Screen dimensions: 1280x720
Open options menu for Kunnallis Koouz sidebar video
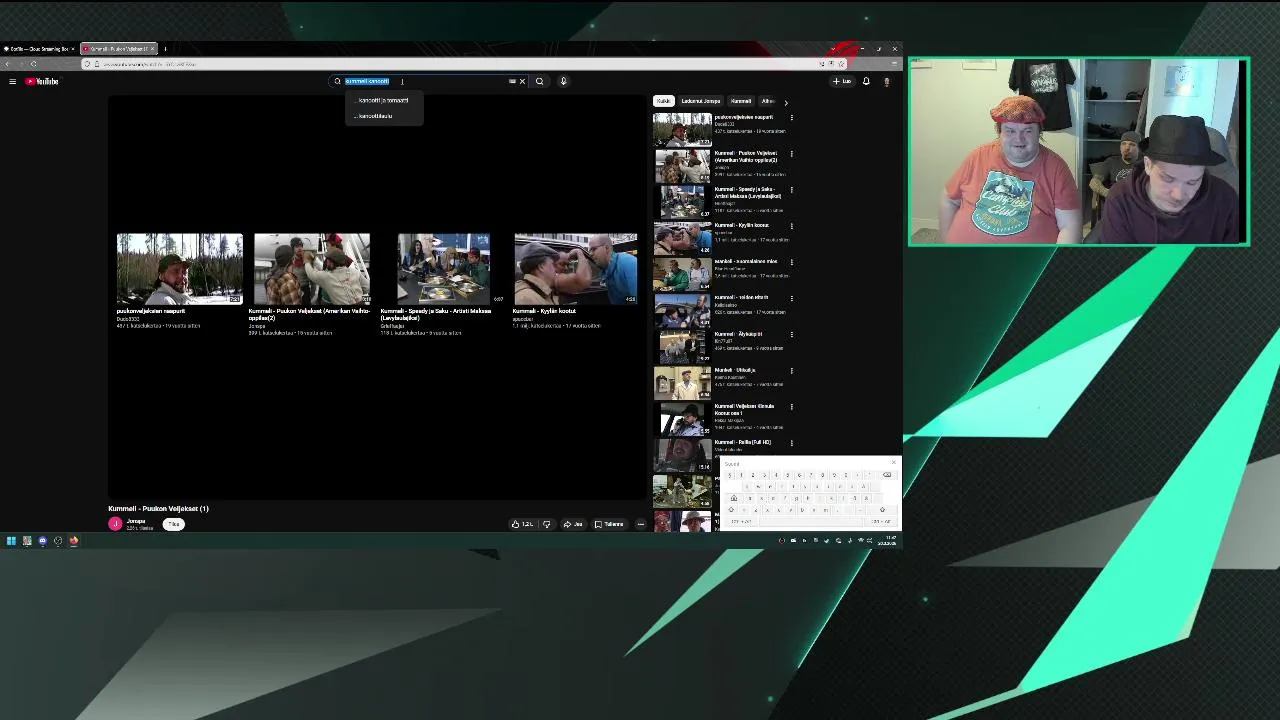(x=791, y=407)
